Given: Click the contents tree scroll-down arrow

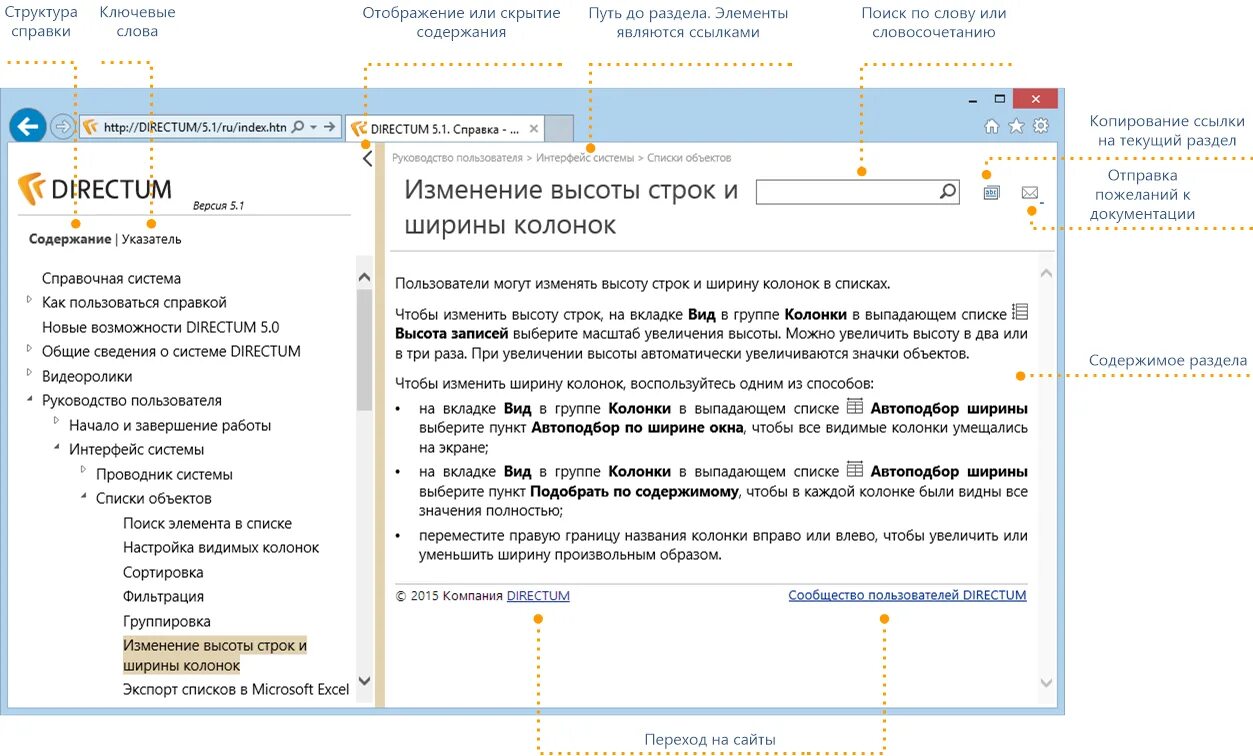Looking at the screenshot, I should coord(364,681).
